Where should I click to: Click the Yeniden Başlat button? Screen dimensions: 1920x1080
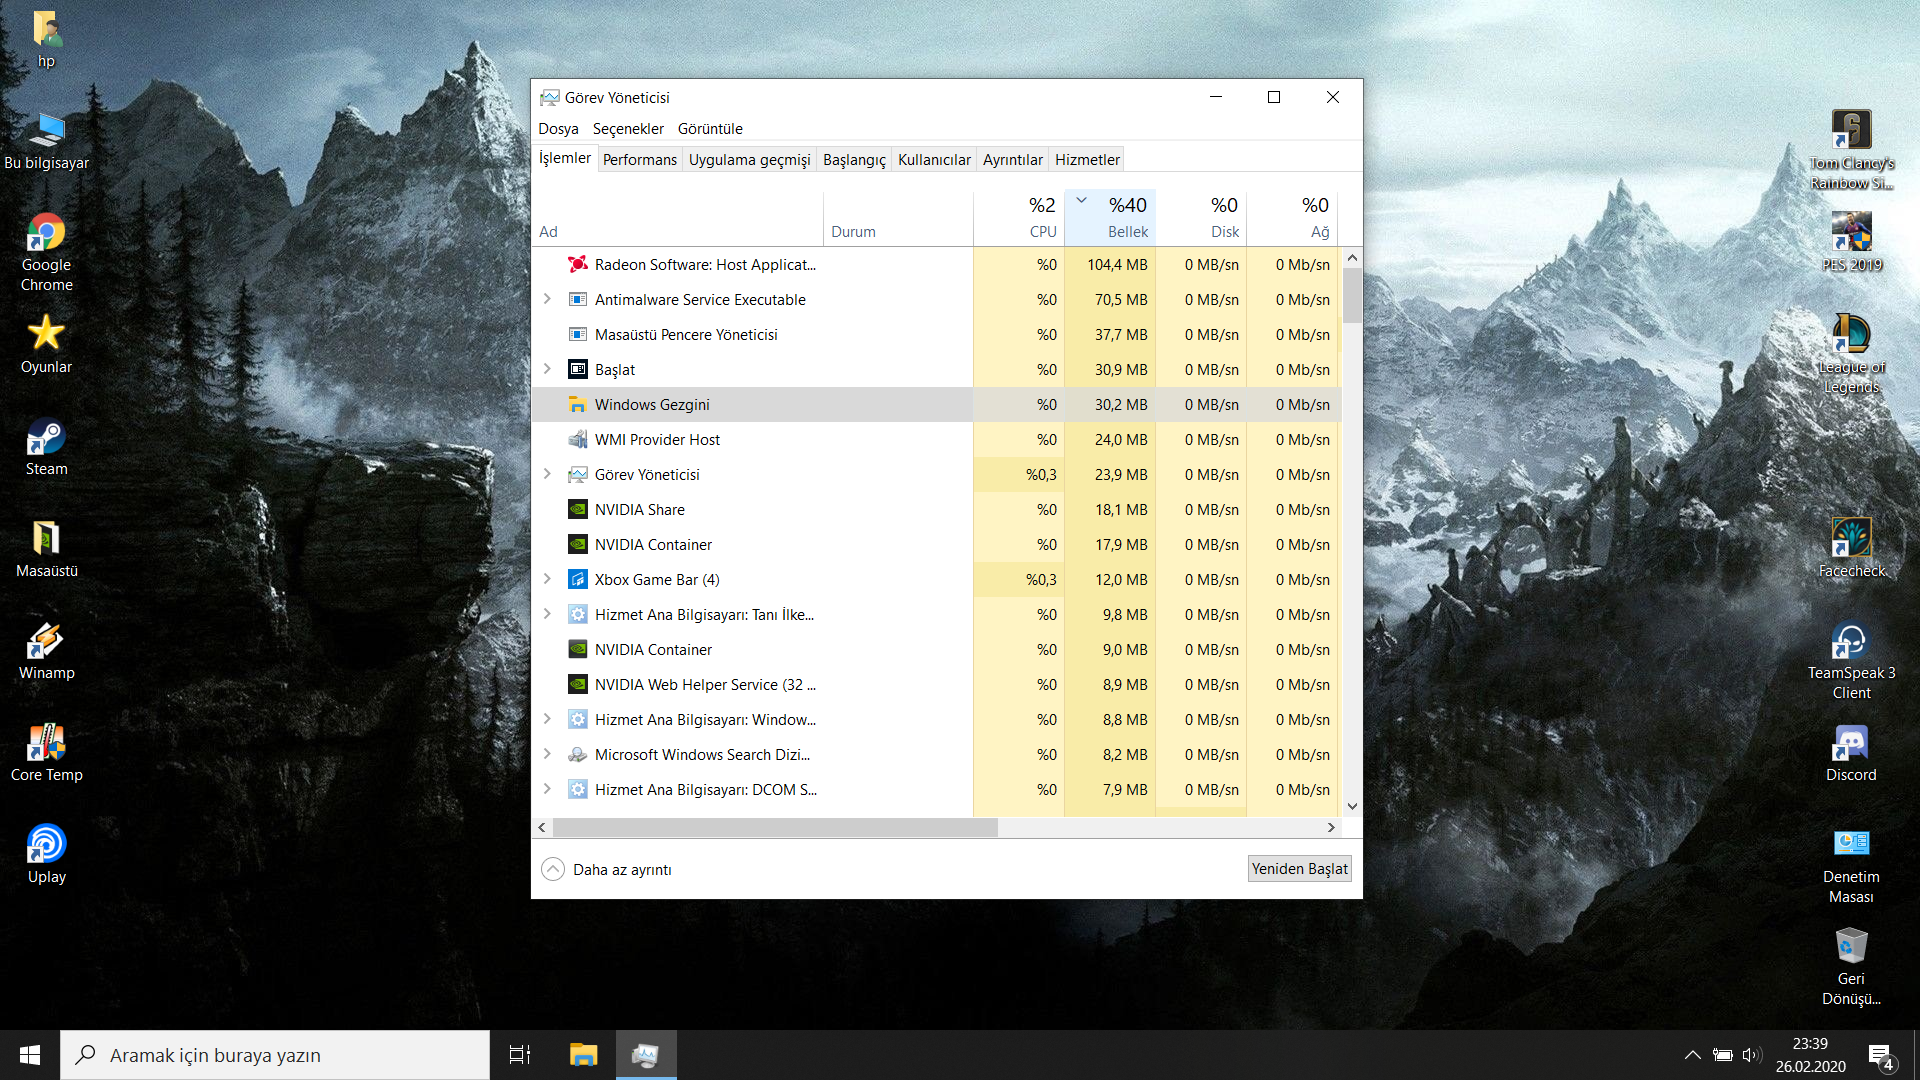[x=1299, y=869]
